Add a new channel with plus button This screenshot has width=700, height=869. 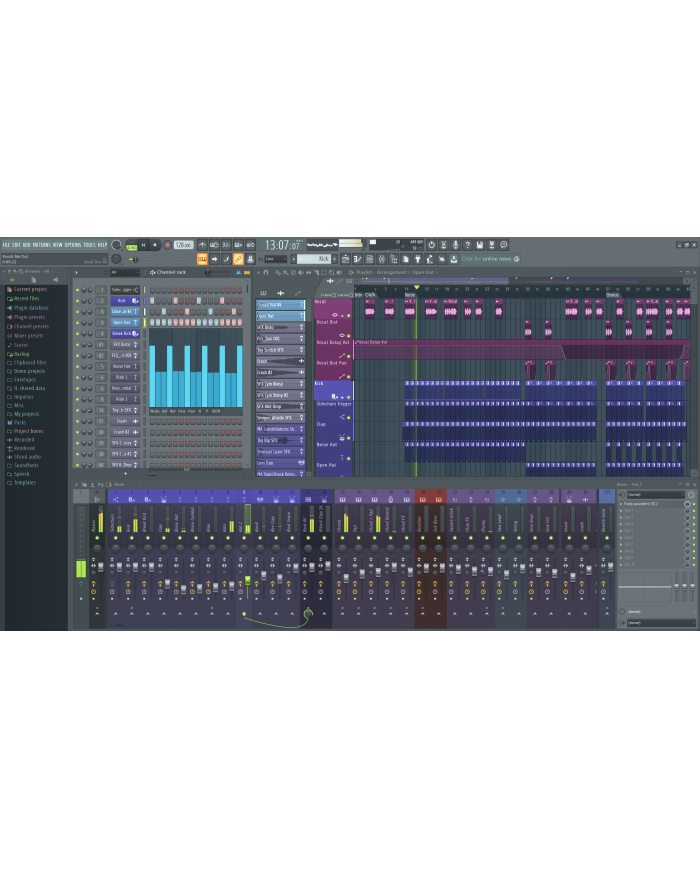point(125,474)
